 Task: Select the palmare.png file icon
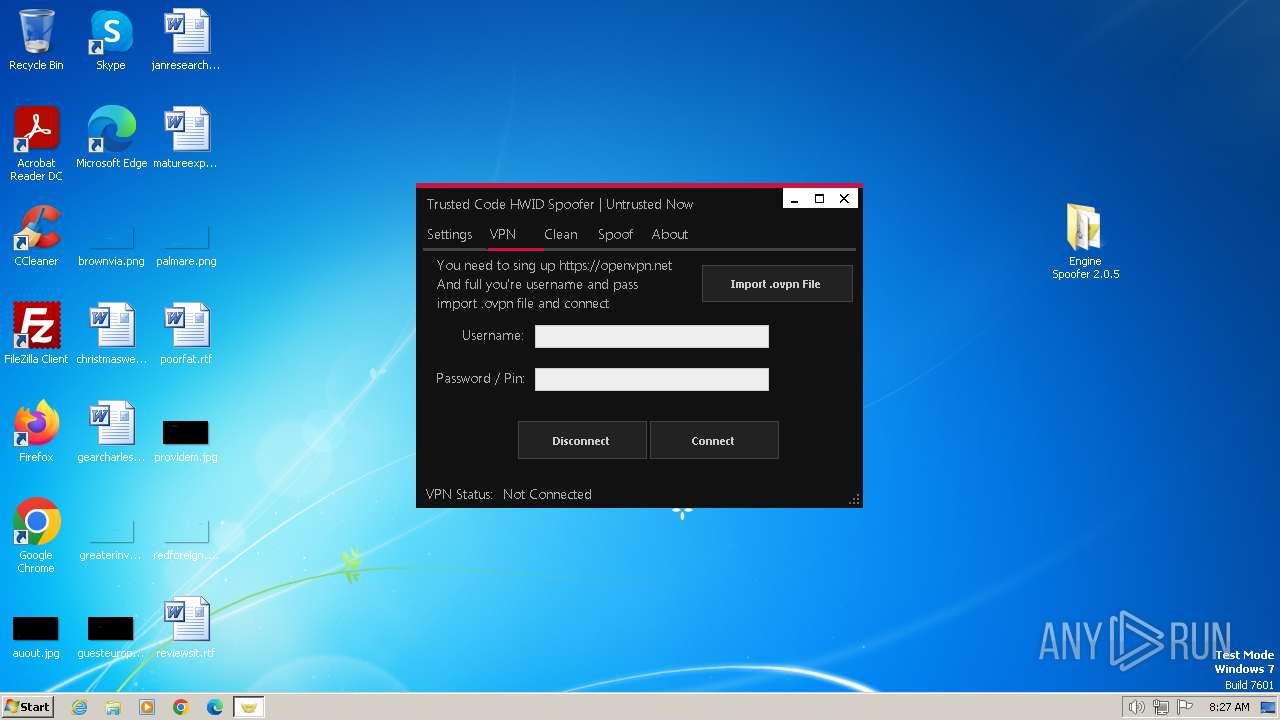coord(186,246)
